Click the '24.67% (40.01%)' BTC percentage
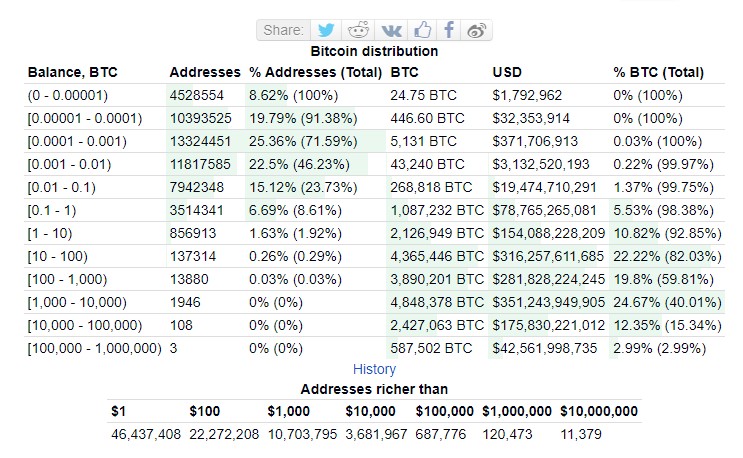This screenshot has width=743, height=458. point(667,302)
